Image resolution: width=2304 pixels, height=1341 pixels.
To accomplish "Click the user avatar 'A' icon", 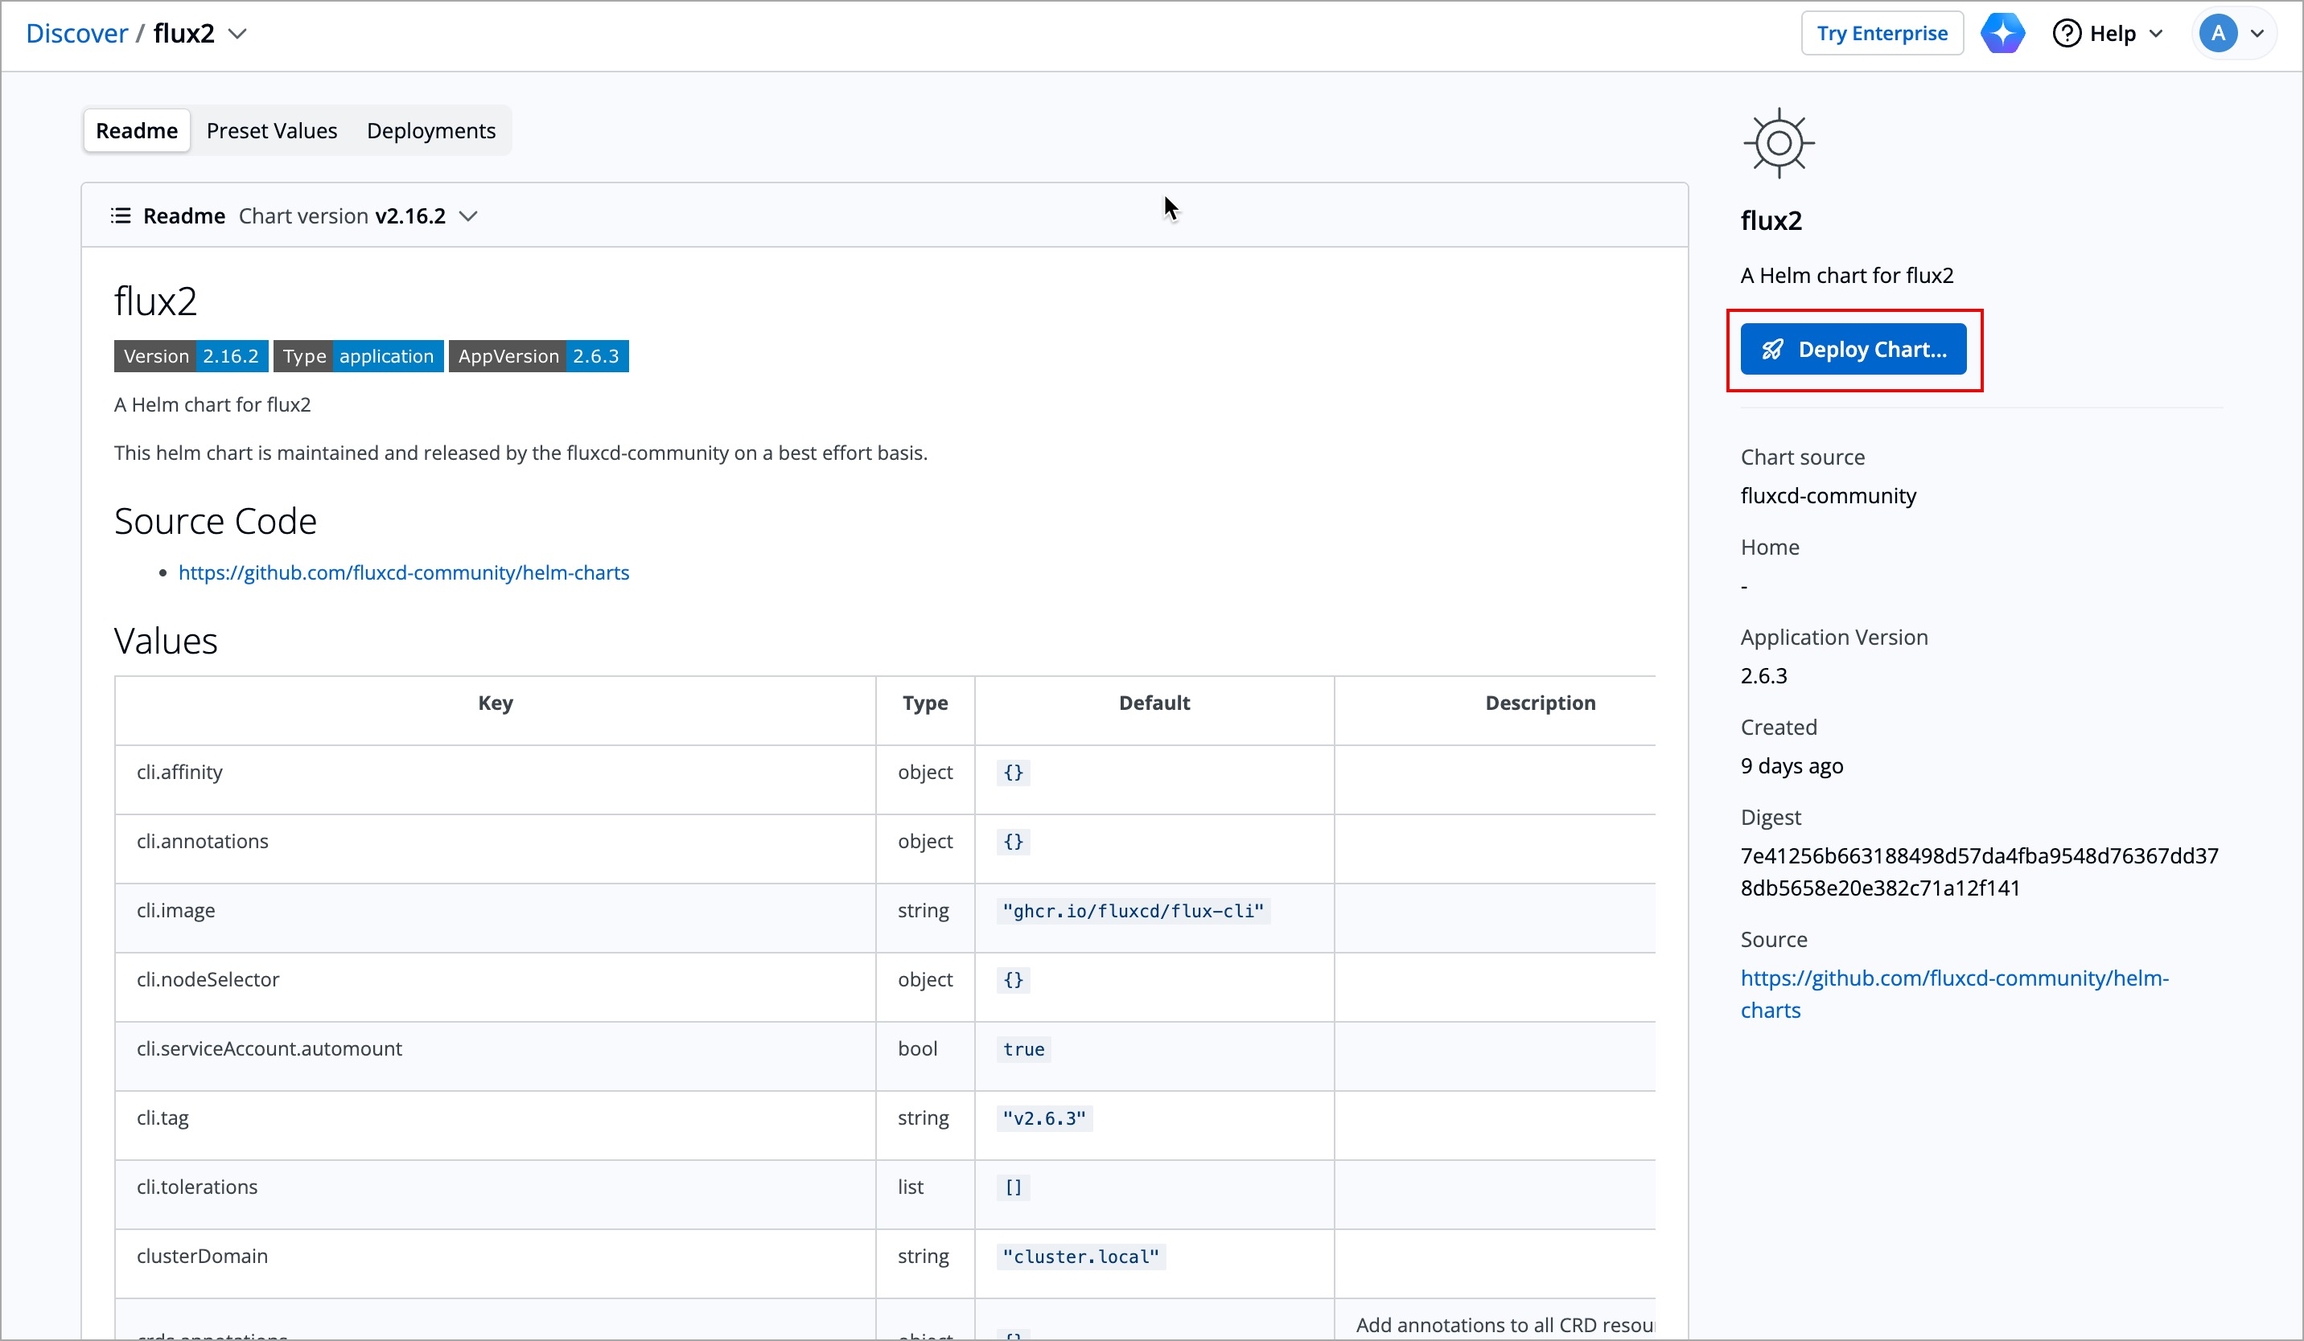I will tap(2217, 33).
